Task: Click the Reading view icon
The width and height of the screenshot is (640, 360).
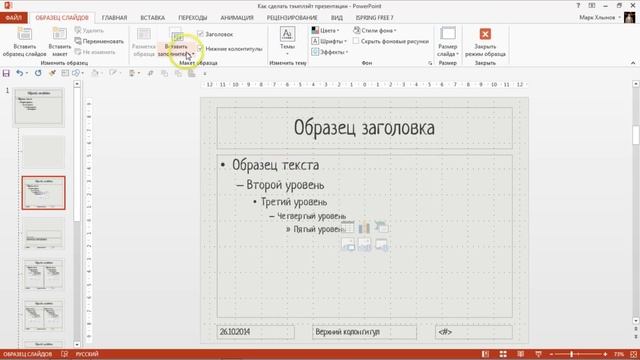Action: pyautogui.click(x=521, y=354)
